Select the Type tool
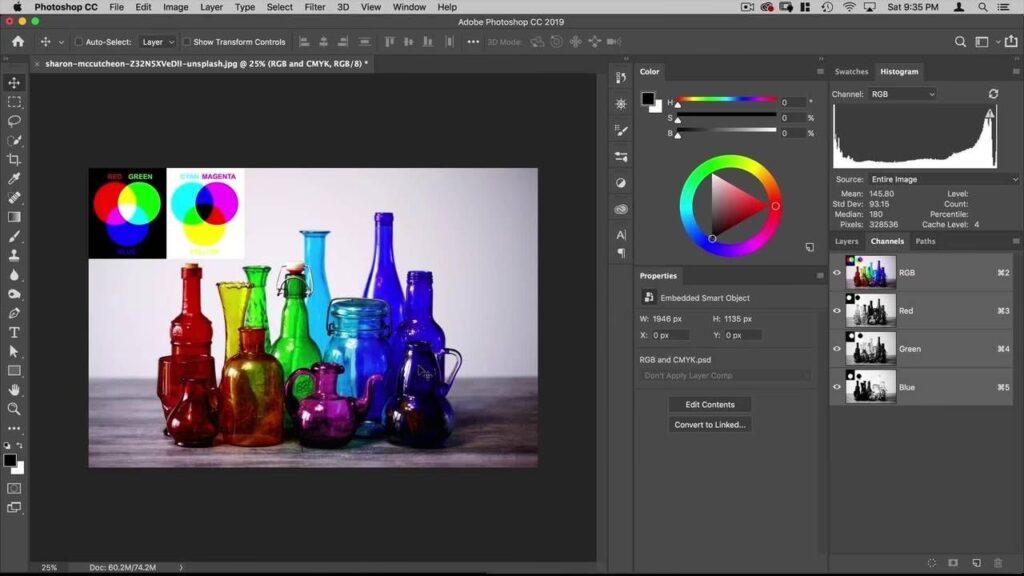This screenshot has height=576, width=1024. pos(14,332)
